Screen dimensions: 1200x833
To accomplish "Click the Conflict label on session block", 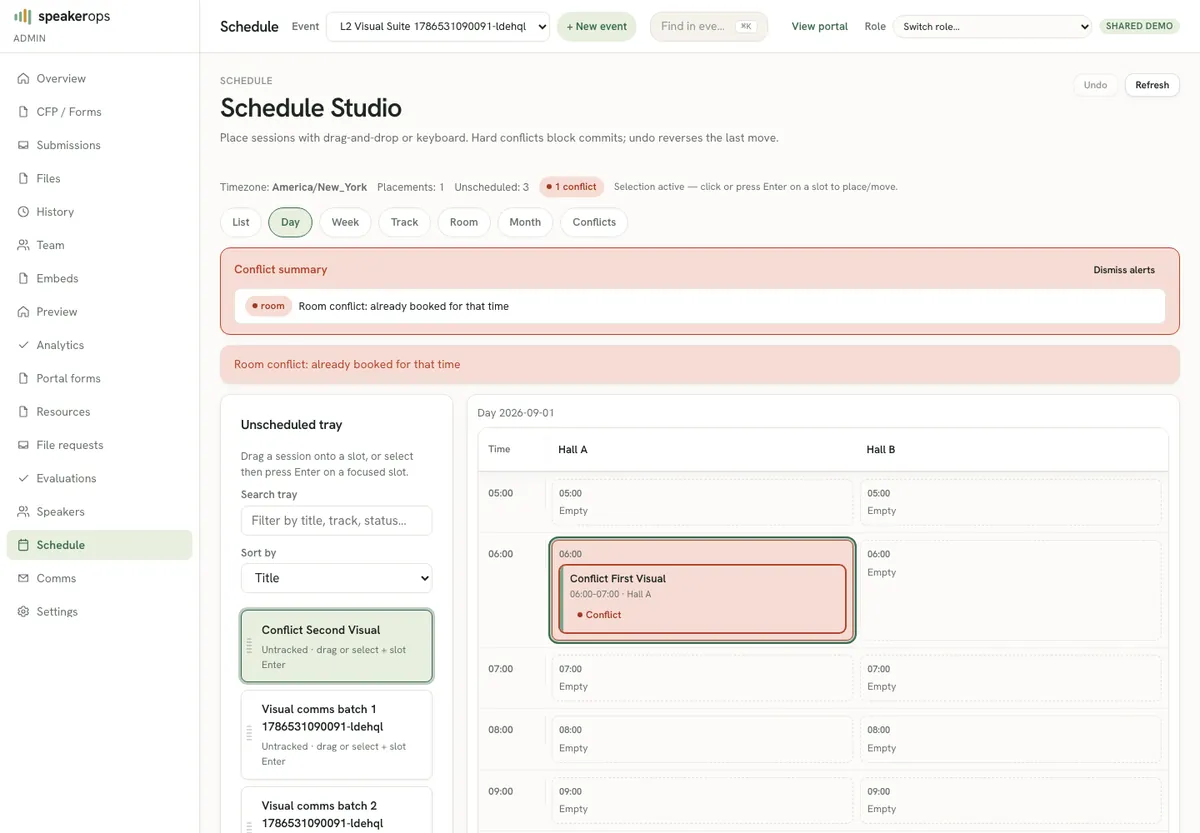I will point(599,615).
